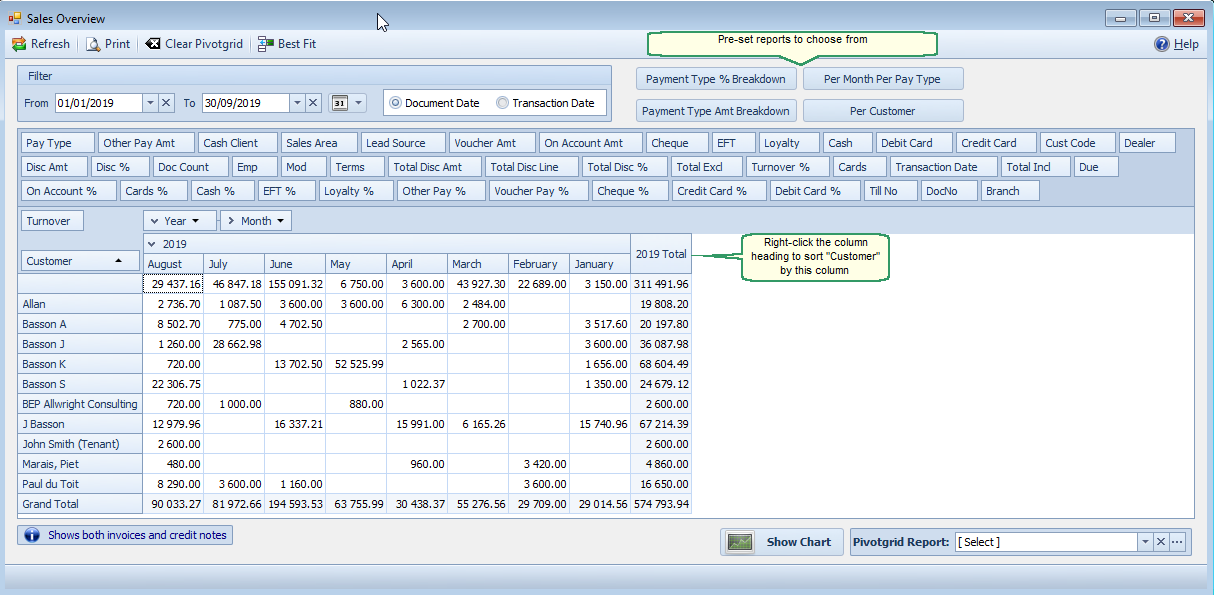Click the February column header
The height and width of the screenshot is (595, 1214).
pyautogui.click(x=539, y=264)
